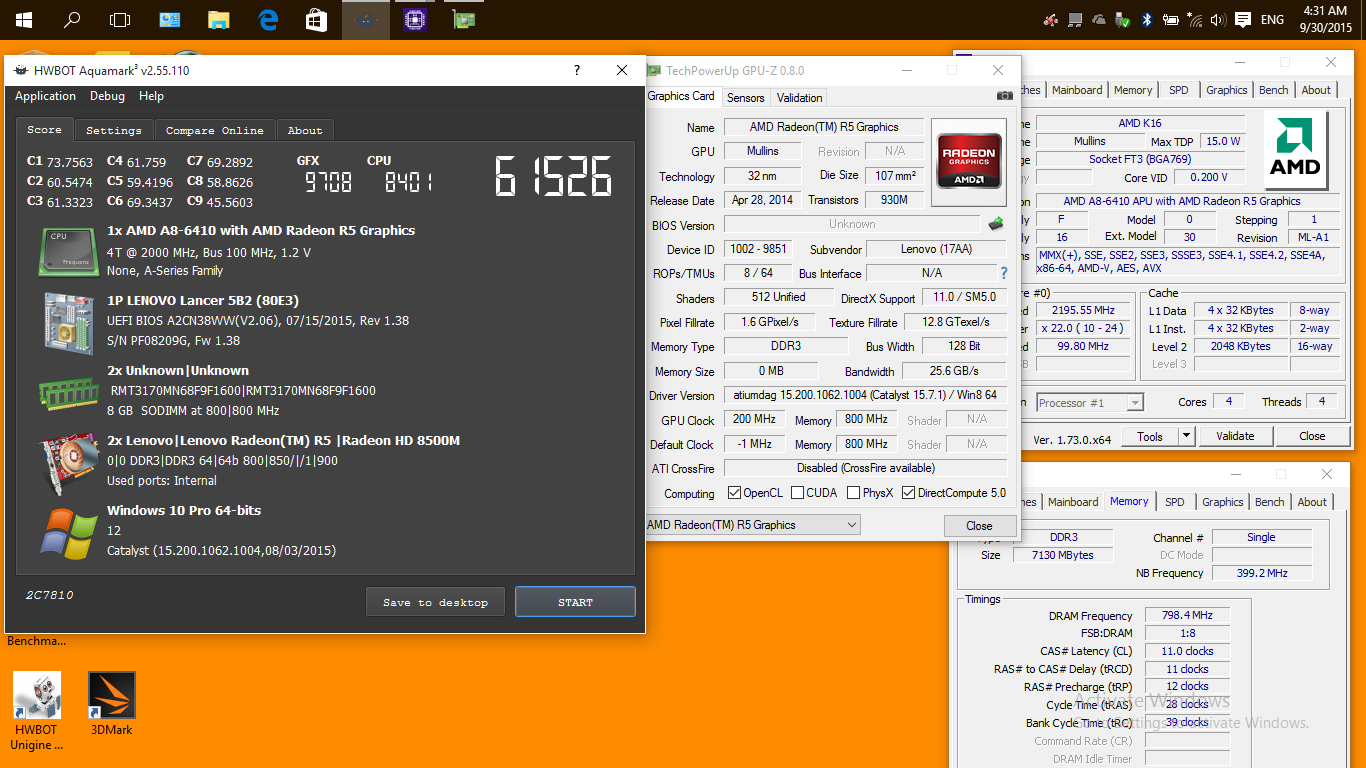
Task: Click the taskbar clock showing 4:31 AM
Action: (1327, 19)
